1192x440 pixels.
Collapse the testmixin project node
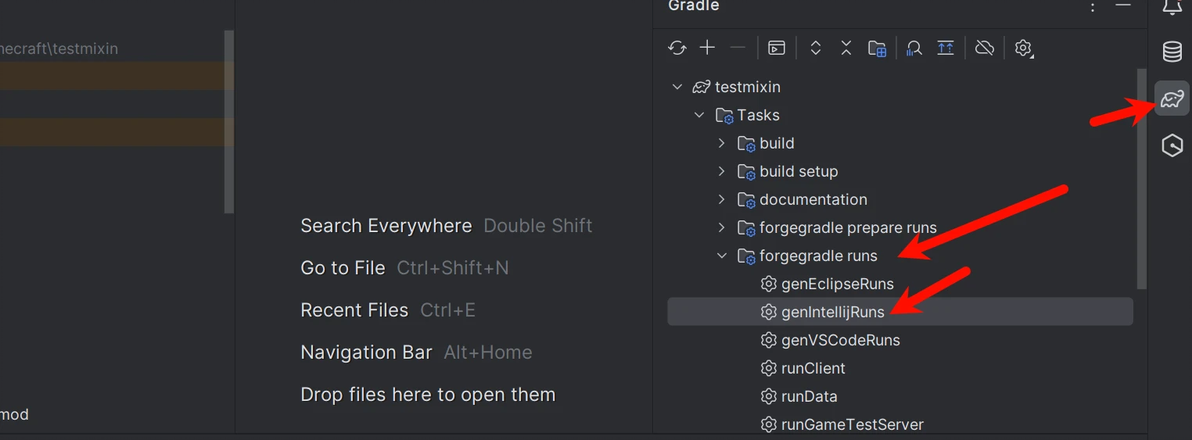point(678,87)
